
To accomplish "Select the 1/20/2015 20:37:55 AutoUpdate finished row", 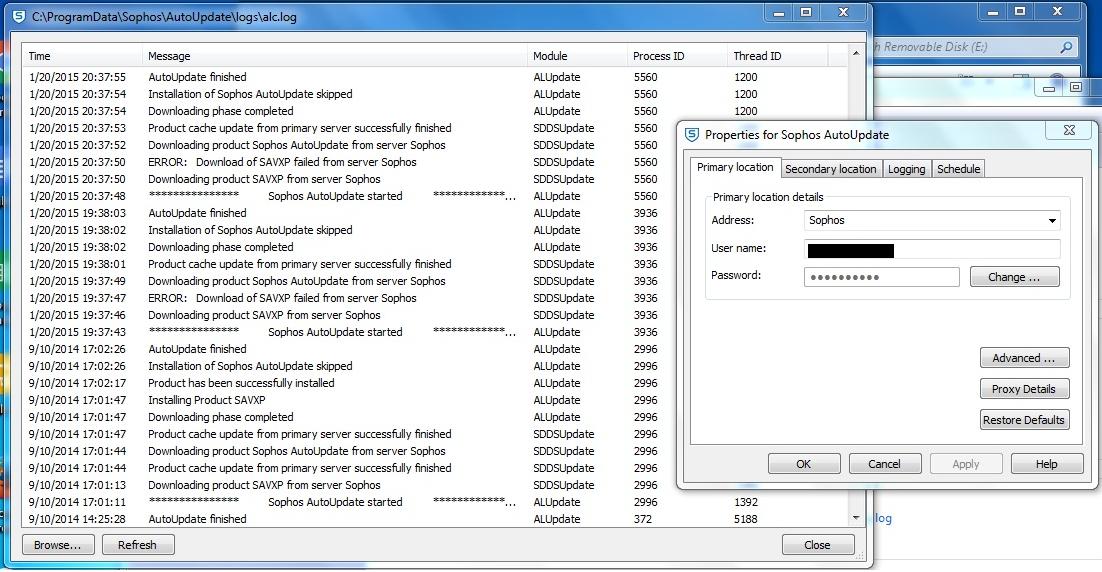I will pos(435,77).
